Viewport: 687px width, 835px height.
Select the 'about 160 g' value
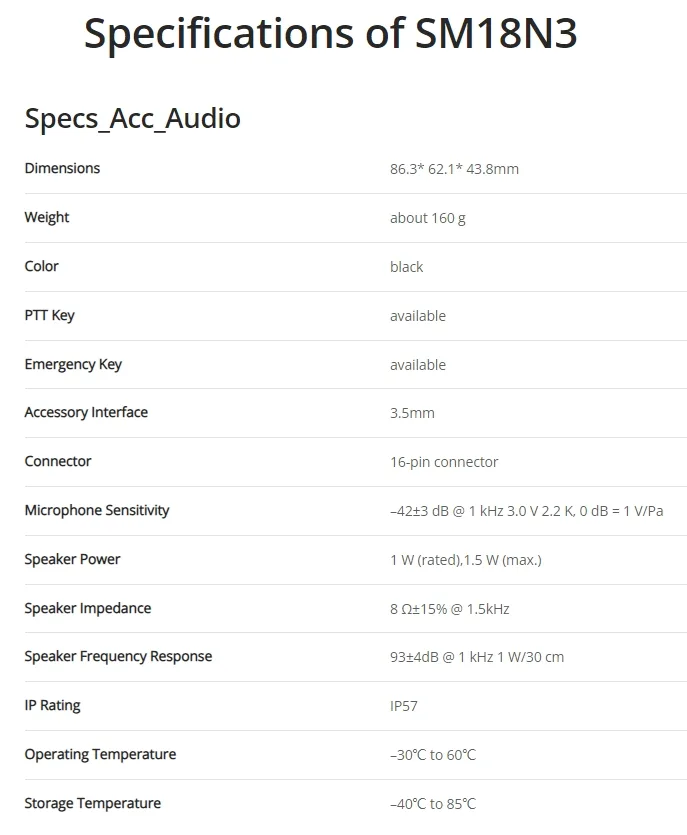(x=428, y=218)
